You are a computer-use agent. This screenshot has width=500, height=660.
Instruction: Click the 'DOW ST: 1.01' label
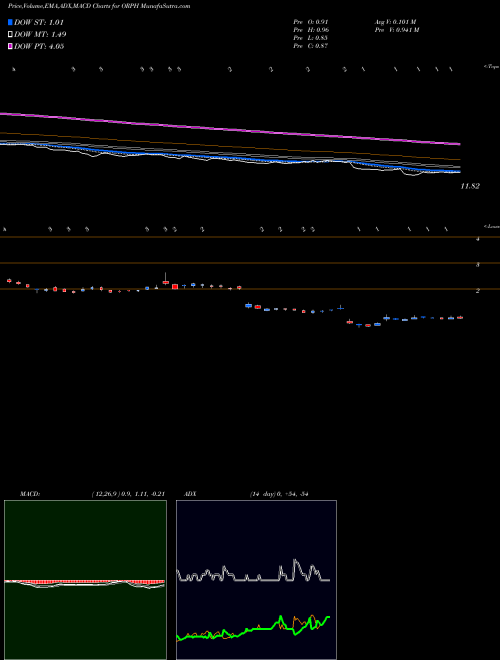39,22
